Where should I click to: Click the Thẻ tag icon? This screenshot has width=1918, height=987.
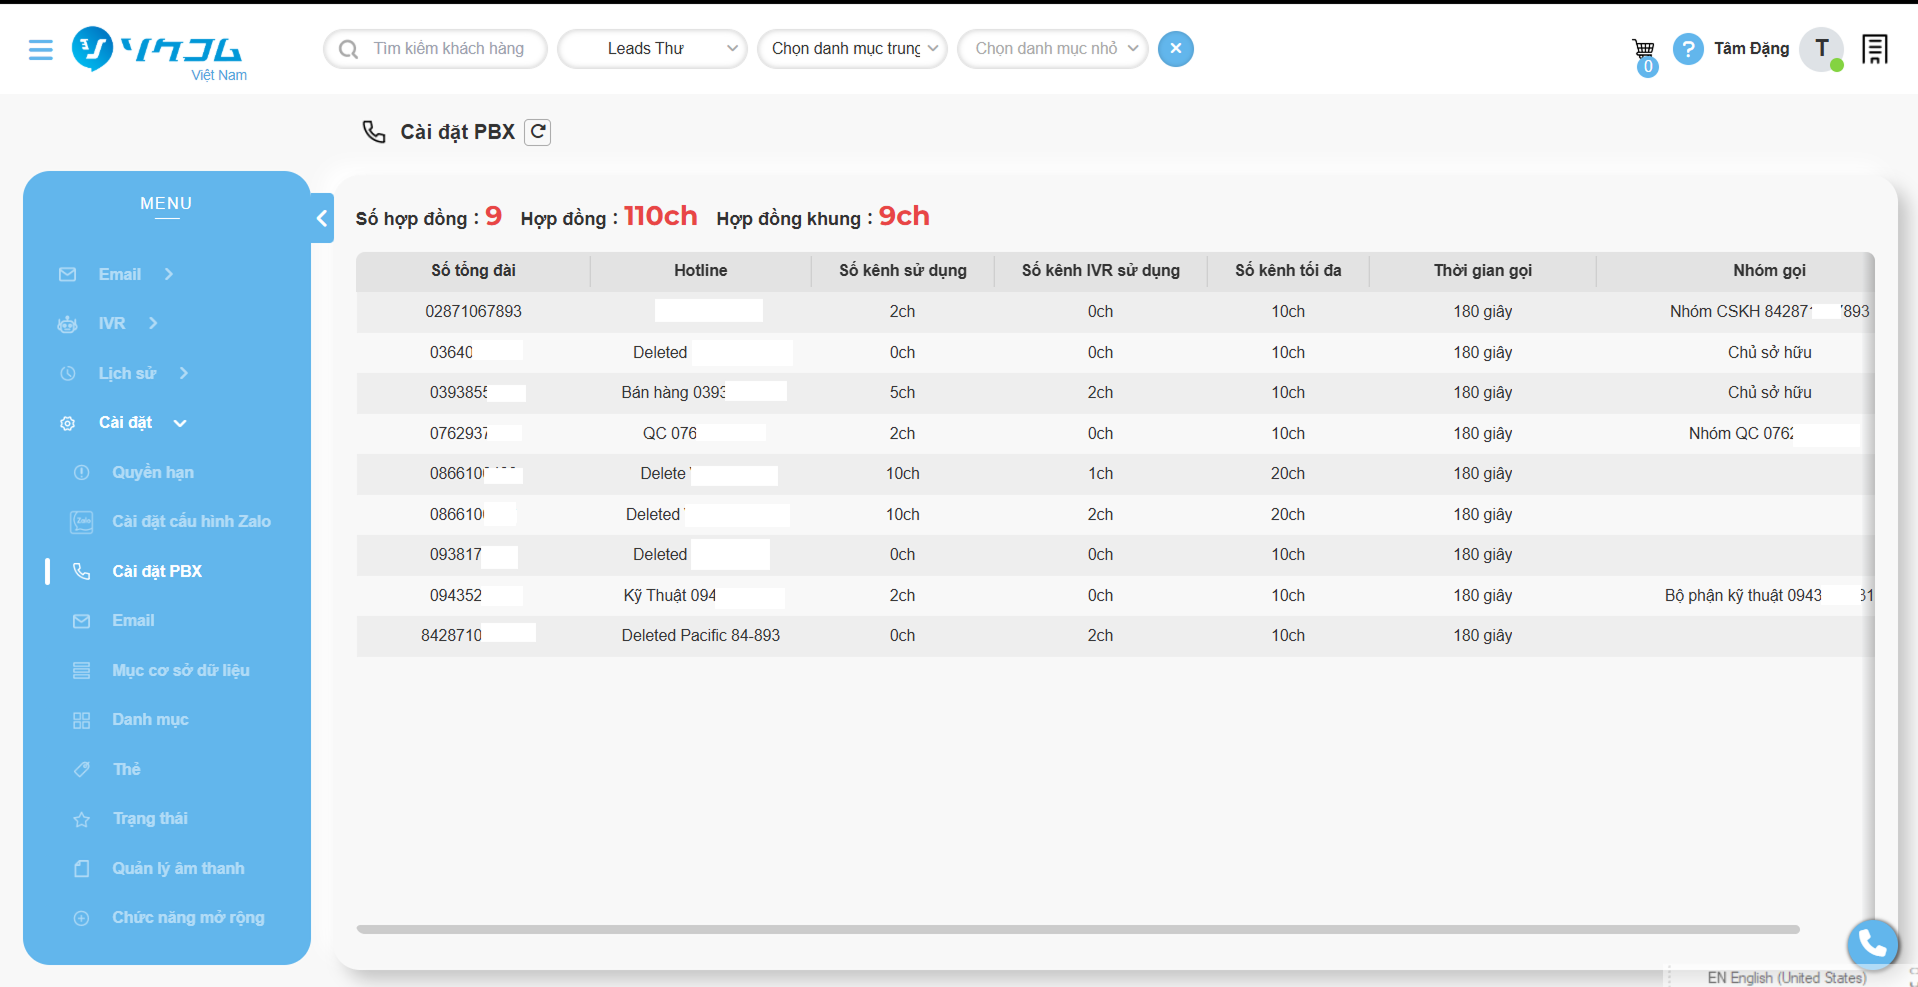[82, 769]
